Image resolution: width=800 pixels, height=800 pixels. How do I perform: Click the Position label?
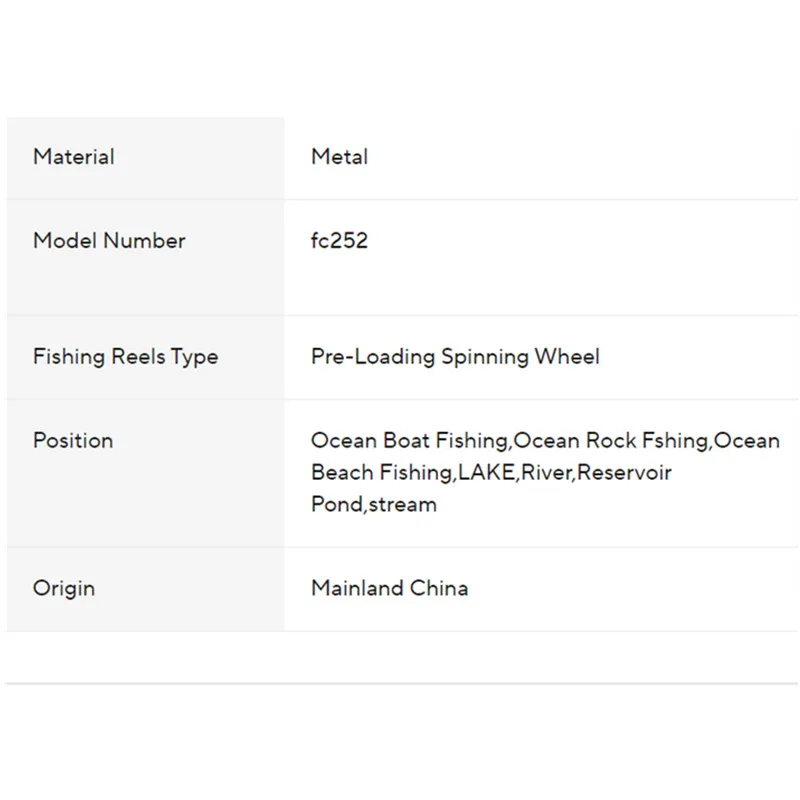point(73,441)
